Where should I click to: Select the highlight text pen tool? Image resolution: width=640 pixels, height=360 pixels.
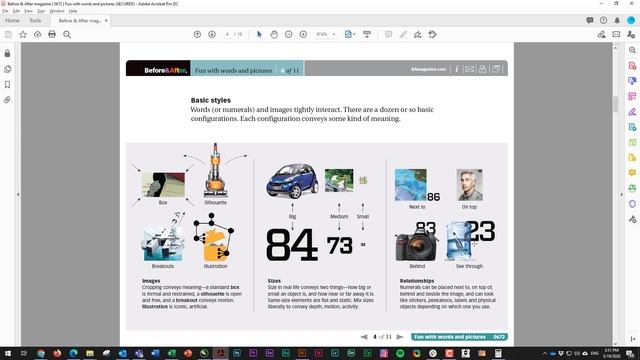coord(403,35)
